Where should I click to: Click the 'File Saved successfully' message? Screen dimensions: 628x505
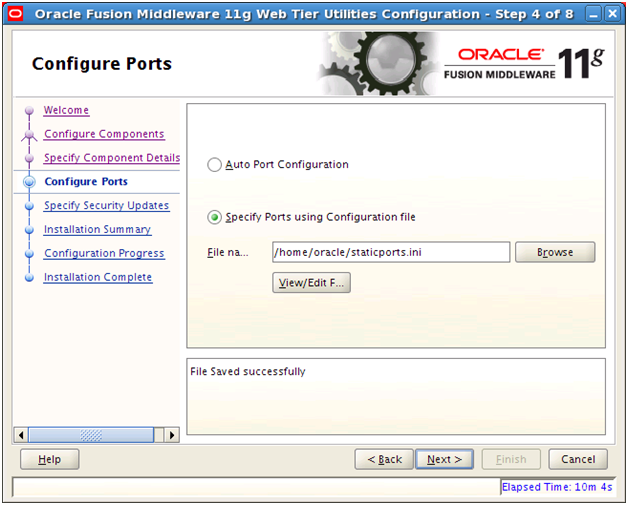click(x=248, y=372)
